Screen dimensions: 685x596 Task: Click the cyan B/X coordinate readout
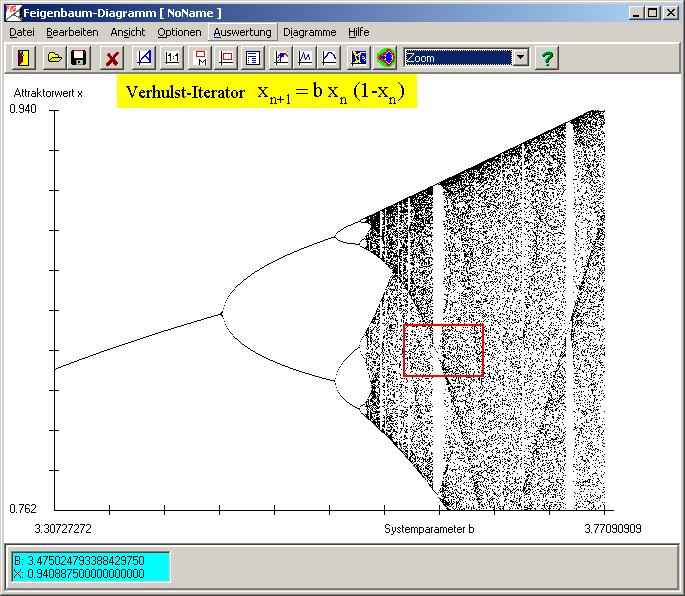[x=91, y=567]
